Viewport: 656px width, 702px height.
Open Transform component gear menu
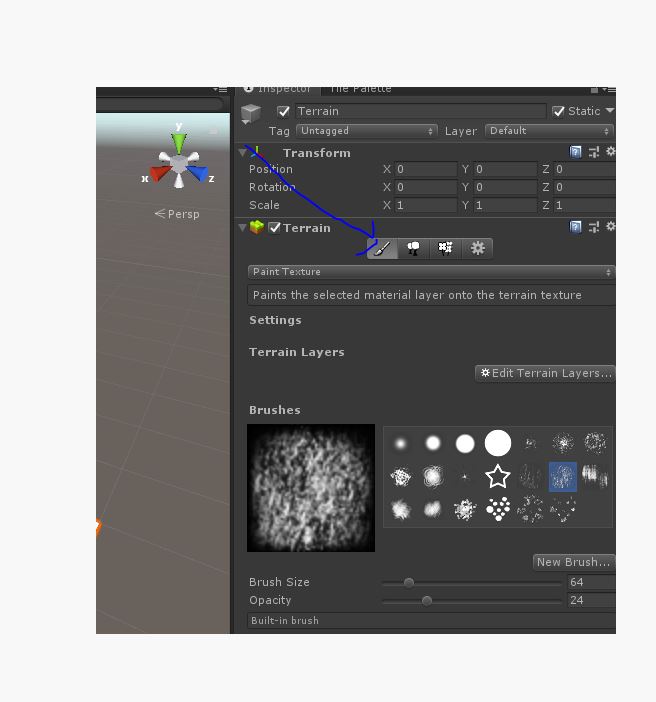[610, 151]
